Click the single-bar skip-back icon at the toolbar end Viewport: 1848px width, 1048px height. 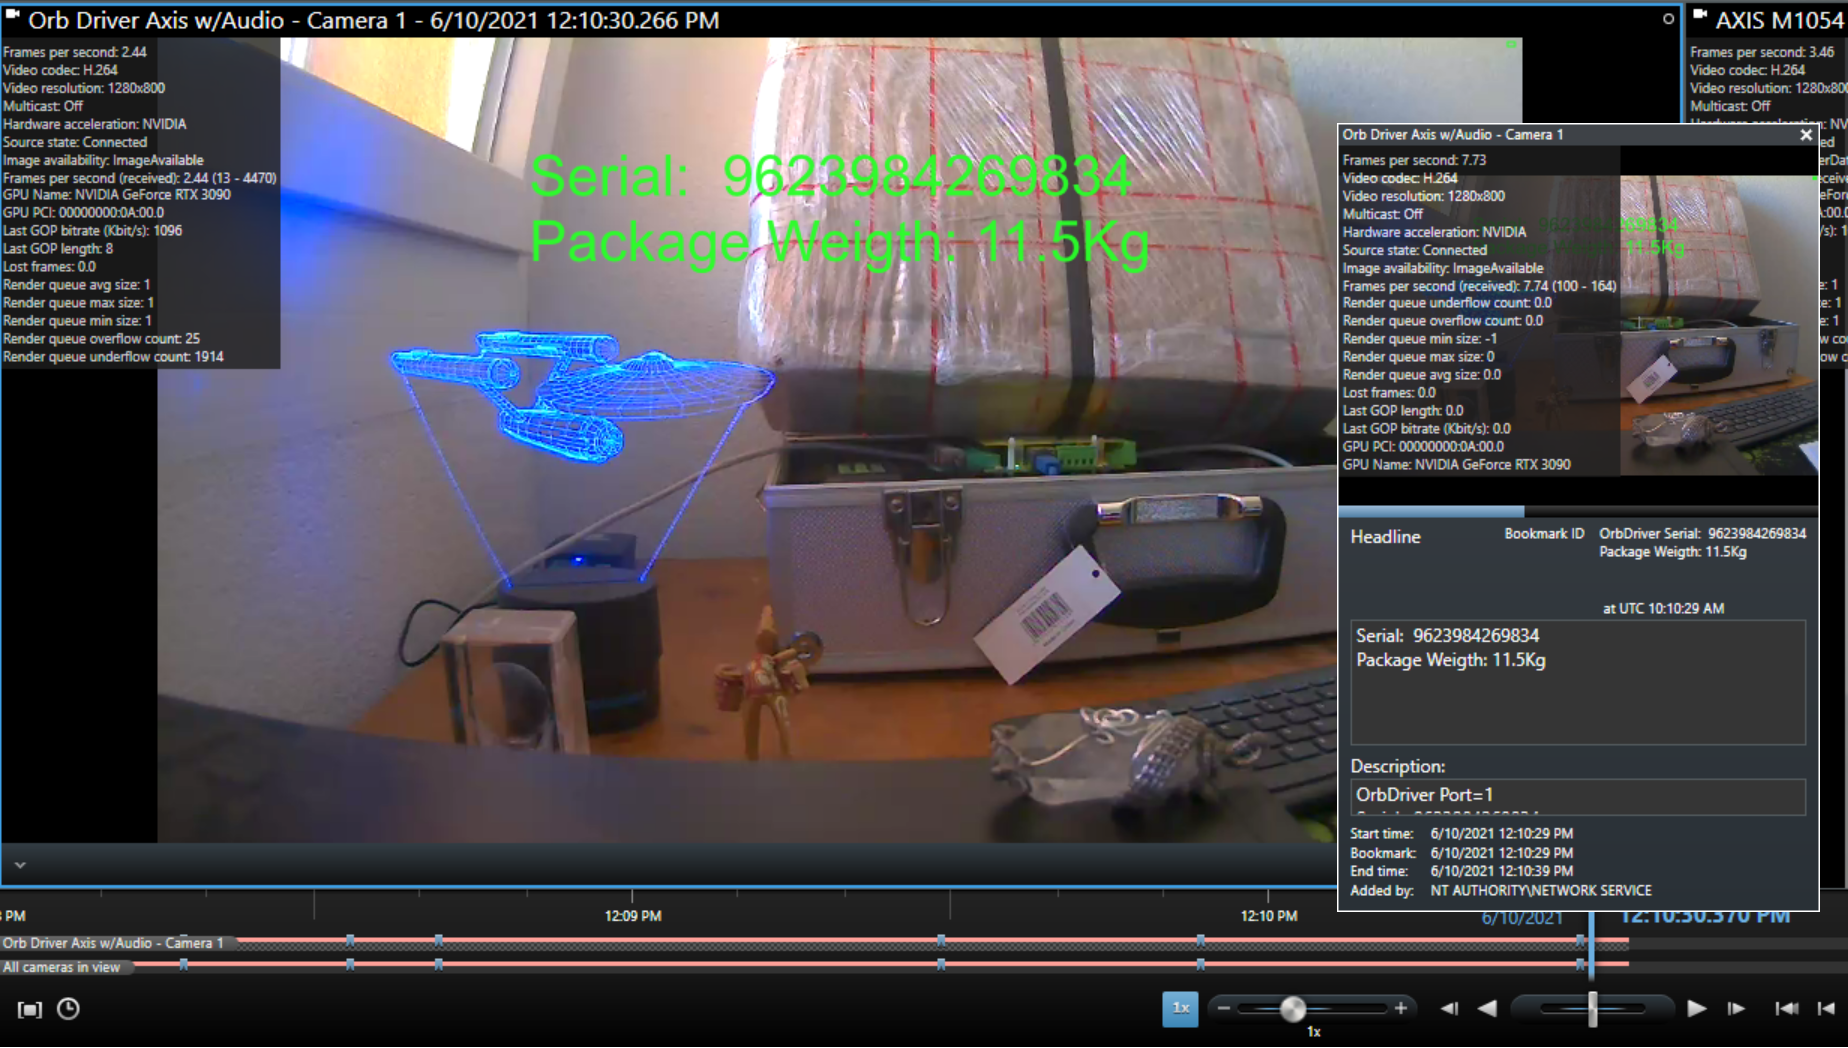tap(1826, 1008)
